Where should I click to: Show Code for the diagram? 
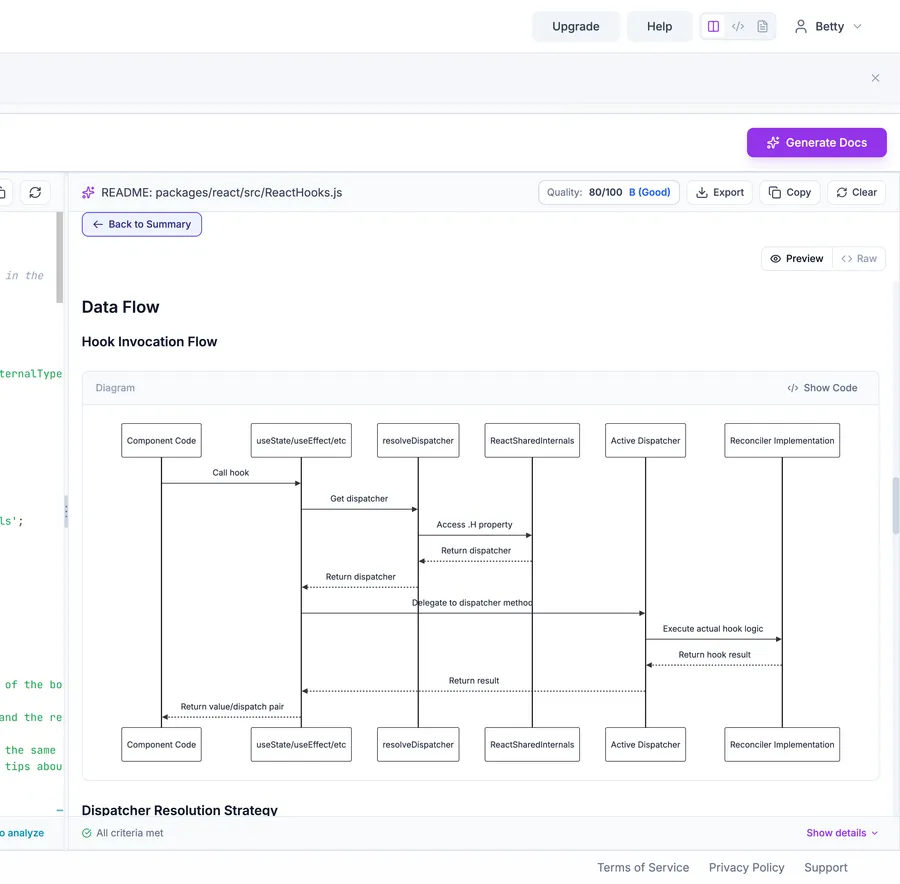pos(822,388)
